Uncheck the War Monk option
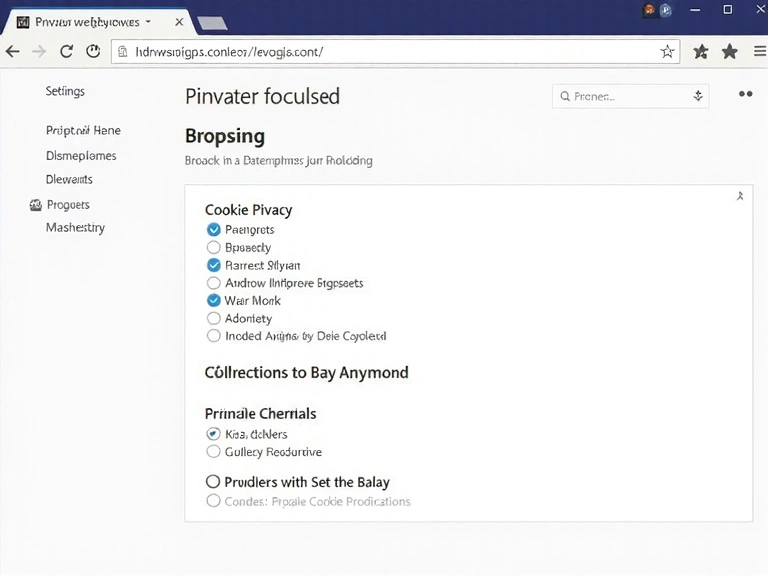This screenshot has height=576, width=768. [x=214, y=300]
